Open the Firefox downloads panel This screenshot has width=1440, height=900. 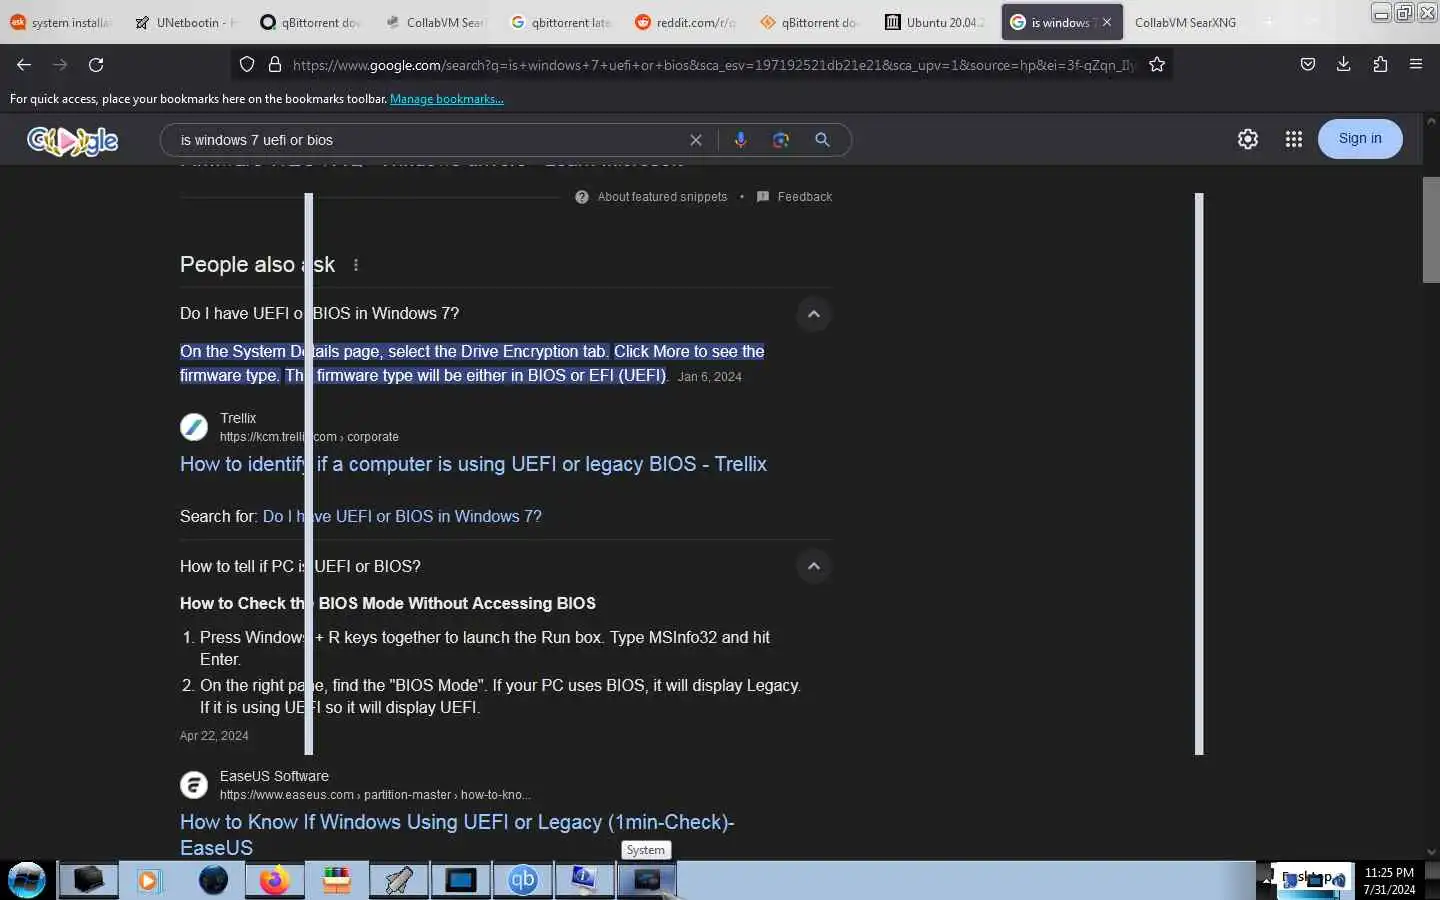[1343, 64]
